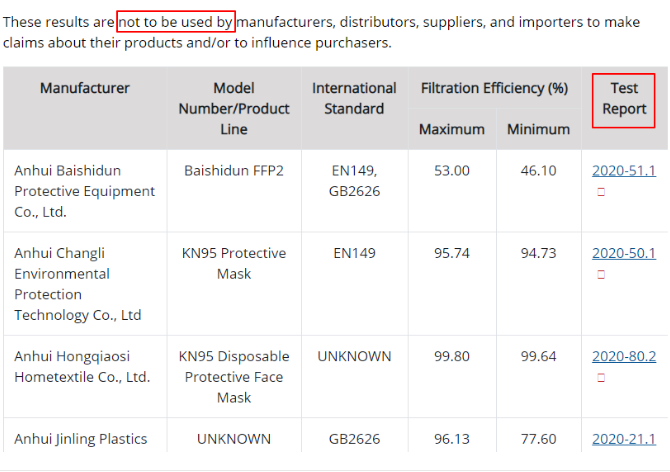
Task: Click the Filtration Efficiency (%) header
Action: [494, 88]
